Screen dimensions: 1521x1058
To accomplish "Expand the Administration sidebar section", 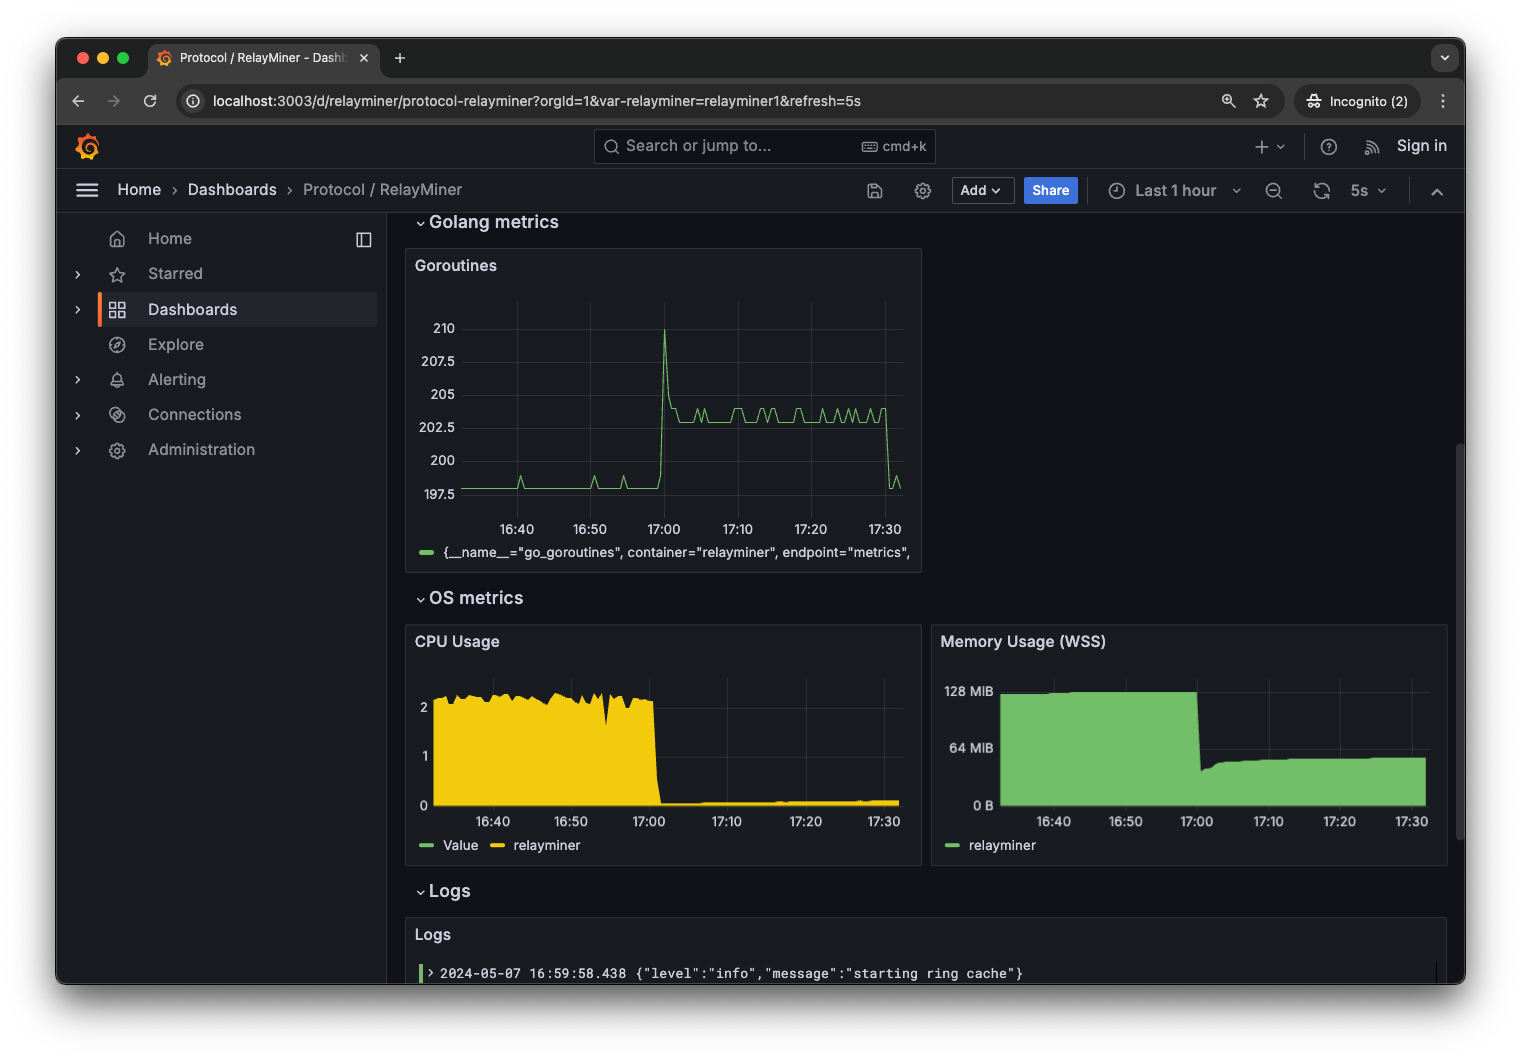I will tap(78, 450).
